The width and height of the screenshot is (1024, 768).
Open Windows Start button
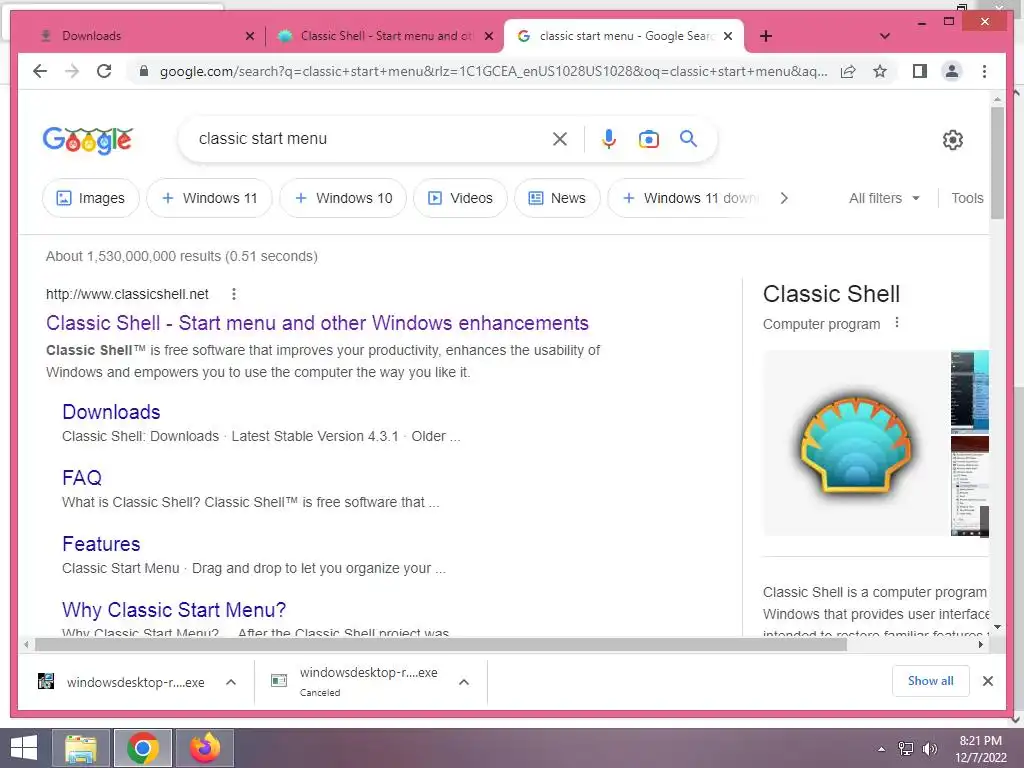(24, 748)
